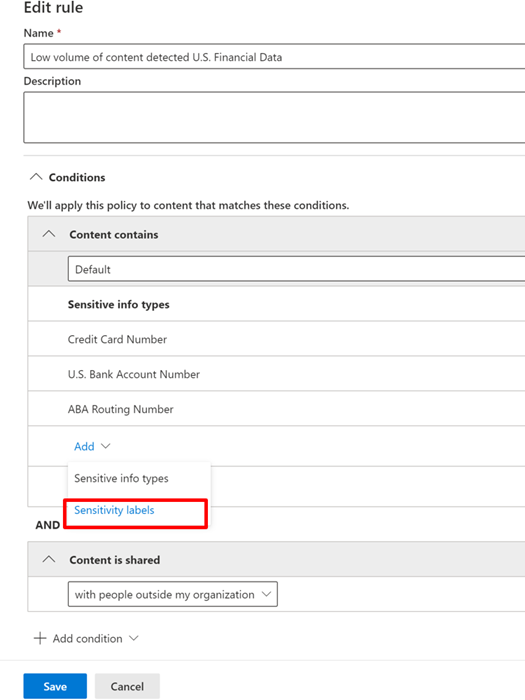Screen dimensions: 525x700
Task: Select the U.S. Bank Account Number row
Action: (276, 374)
